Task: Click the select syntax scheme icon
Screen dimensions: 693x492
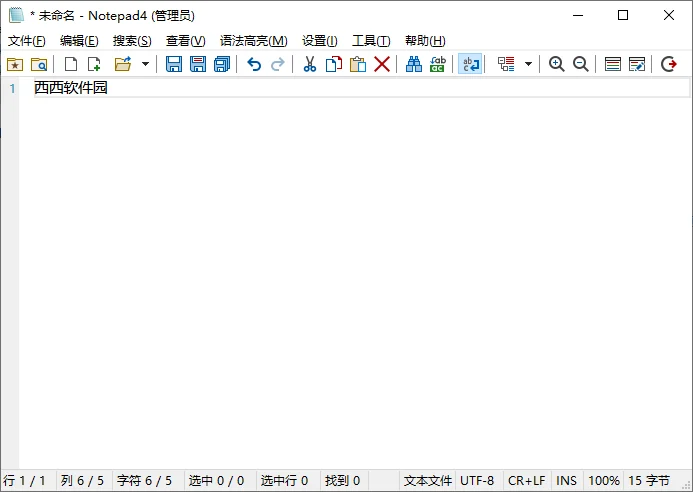Action: (x=613, y=65)
